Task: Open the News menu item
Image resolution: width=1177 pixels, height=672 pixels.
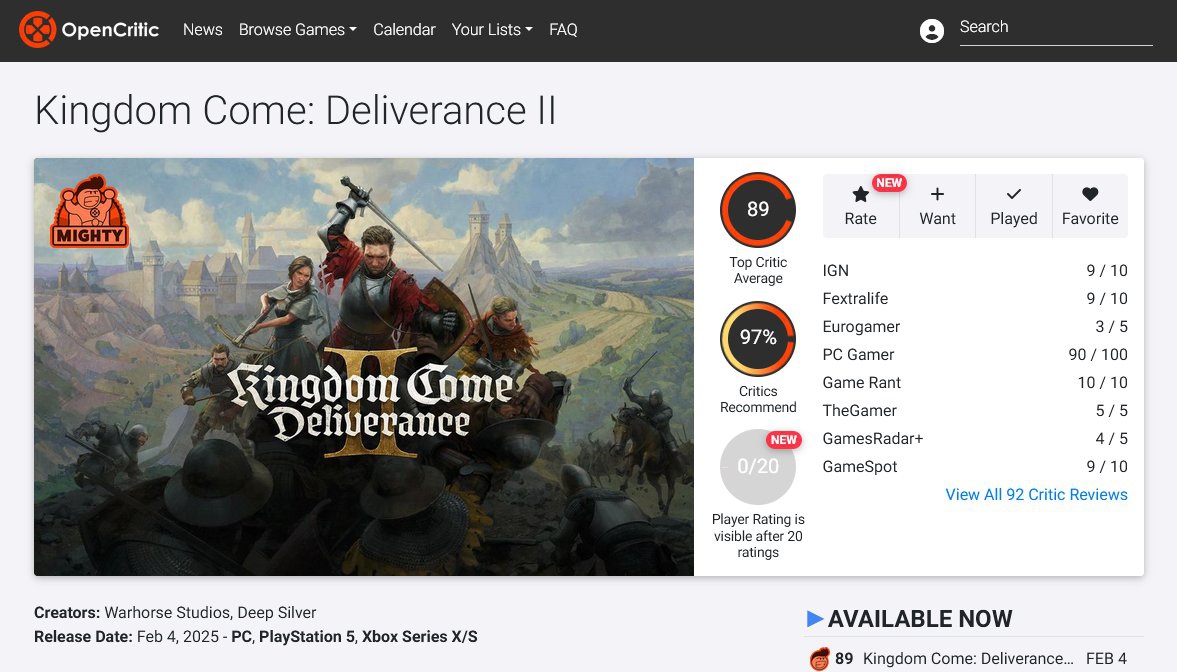Action: click(x=202, y=30)
